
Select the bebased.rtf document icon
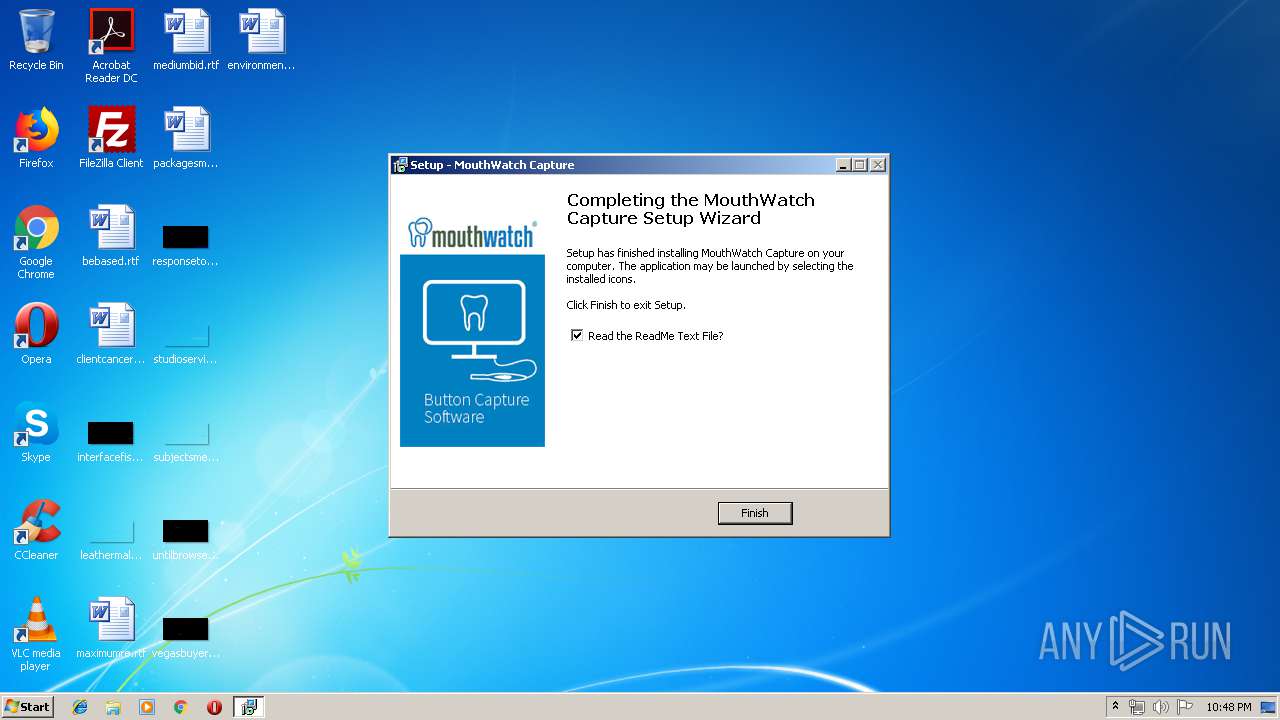pos(111,236)
